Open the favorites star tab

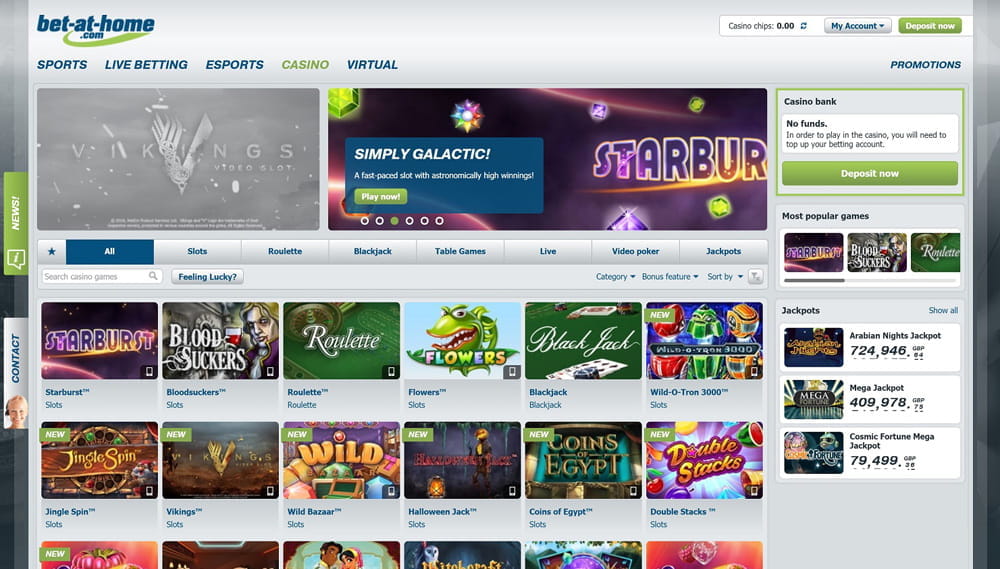pyautogui.click(x=52, y=252)
